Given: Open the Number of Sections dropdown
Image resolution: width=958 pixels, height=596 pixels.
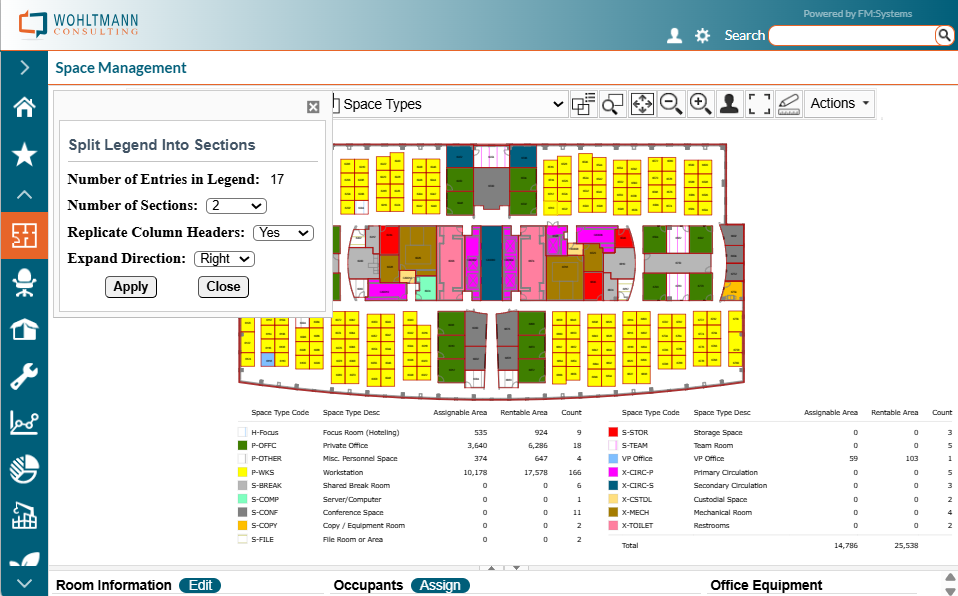Looking at the screenshot, I should tap(236, 206).
